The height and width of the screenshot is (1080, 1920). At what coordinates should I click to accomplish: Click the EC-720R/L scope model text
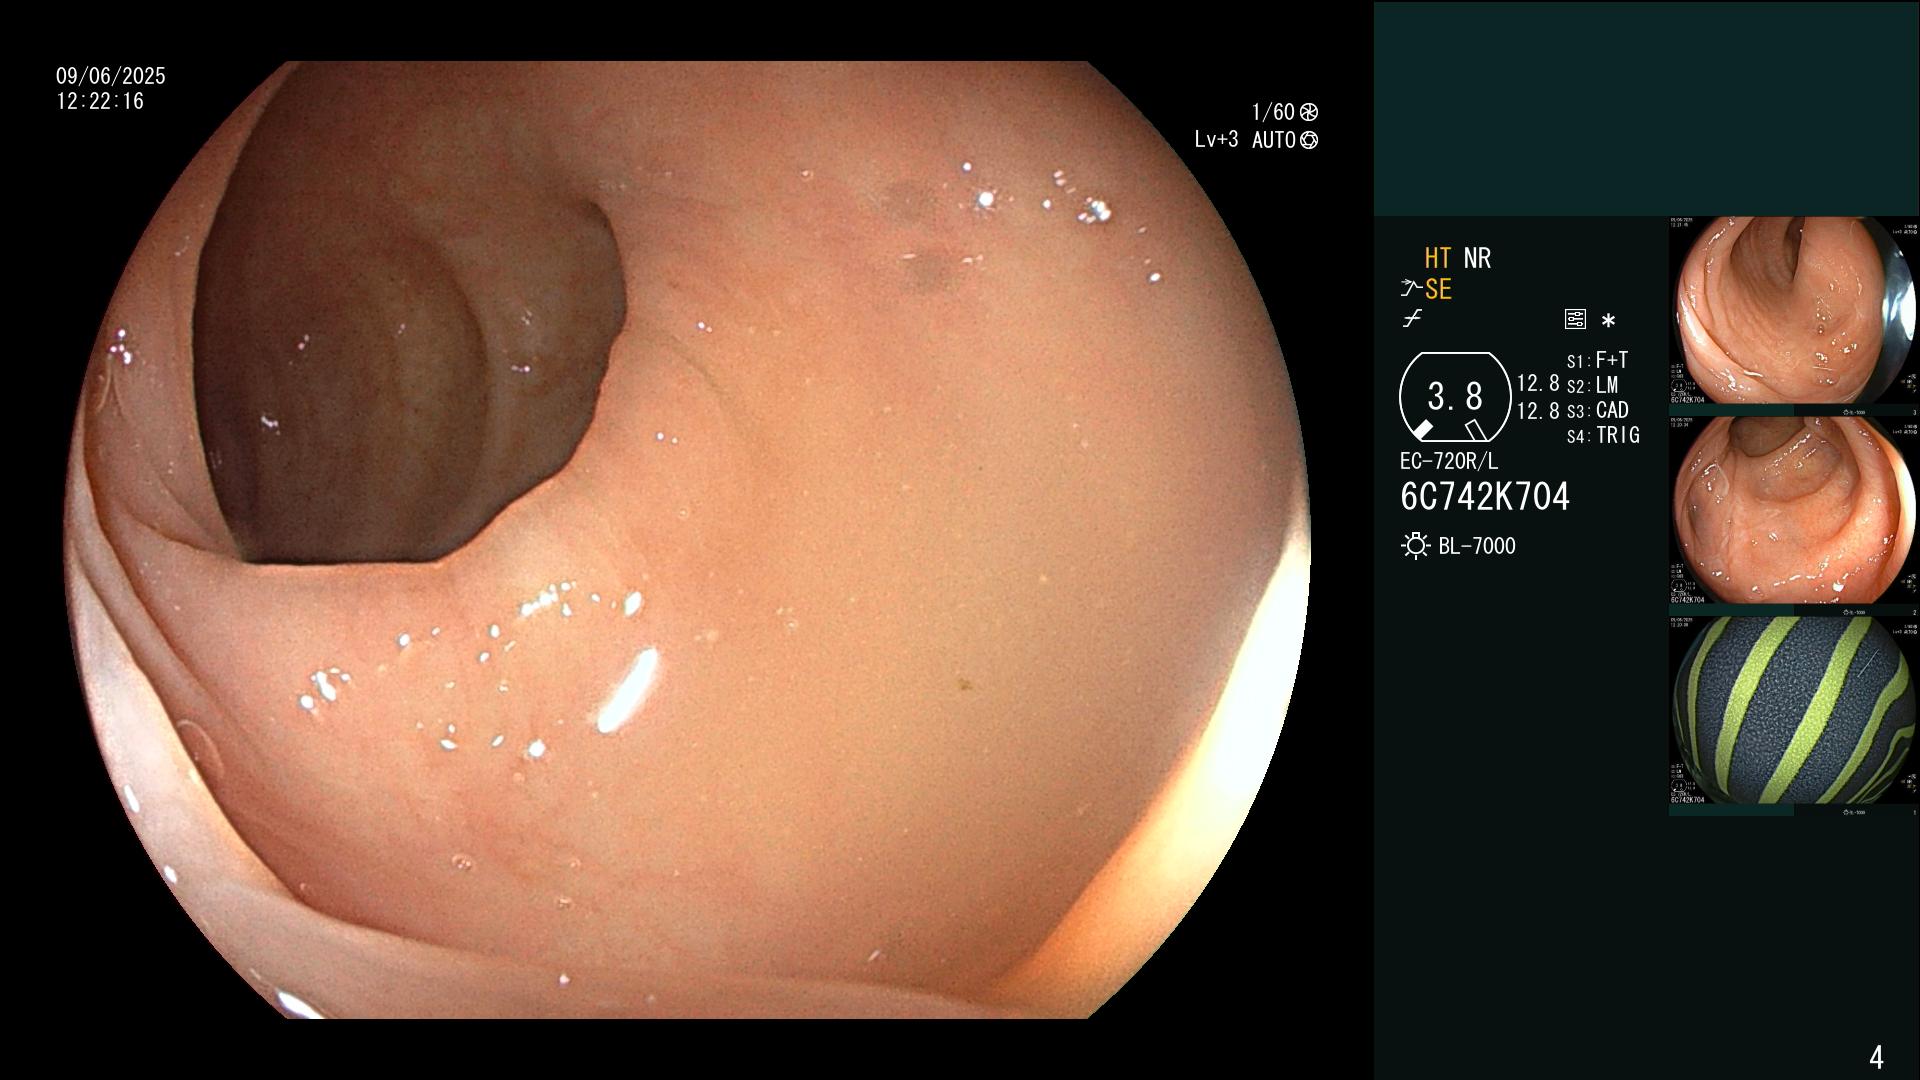pos(1449,461)
